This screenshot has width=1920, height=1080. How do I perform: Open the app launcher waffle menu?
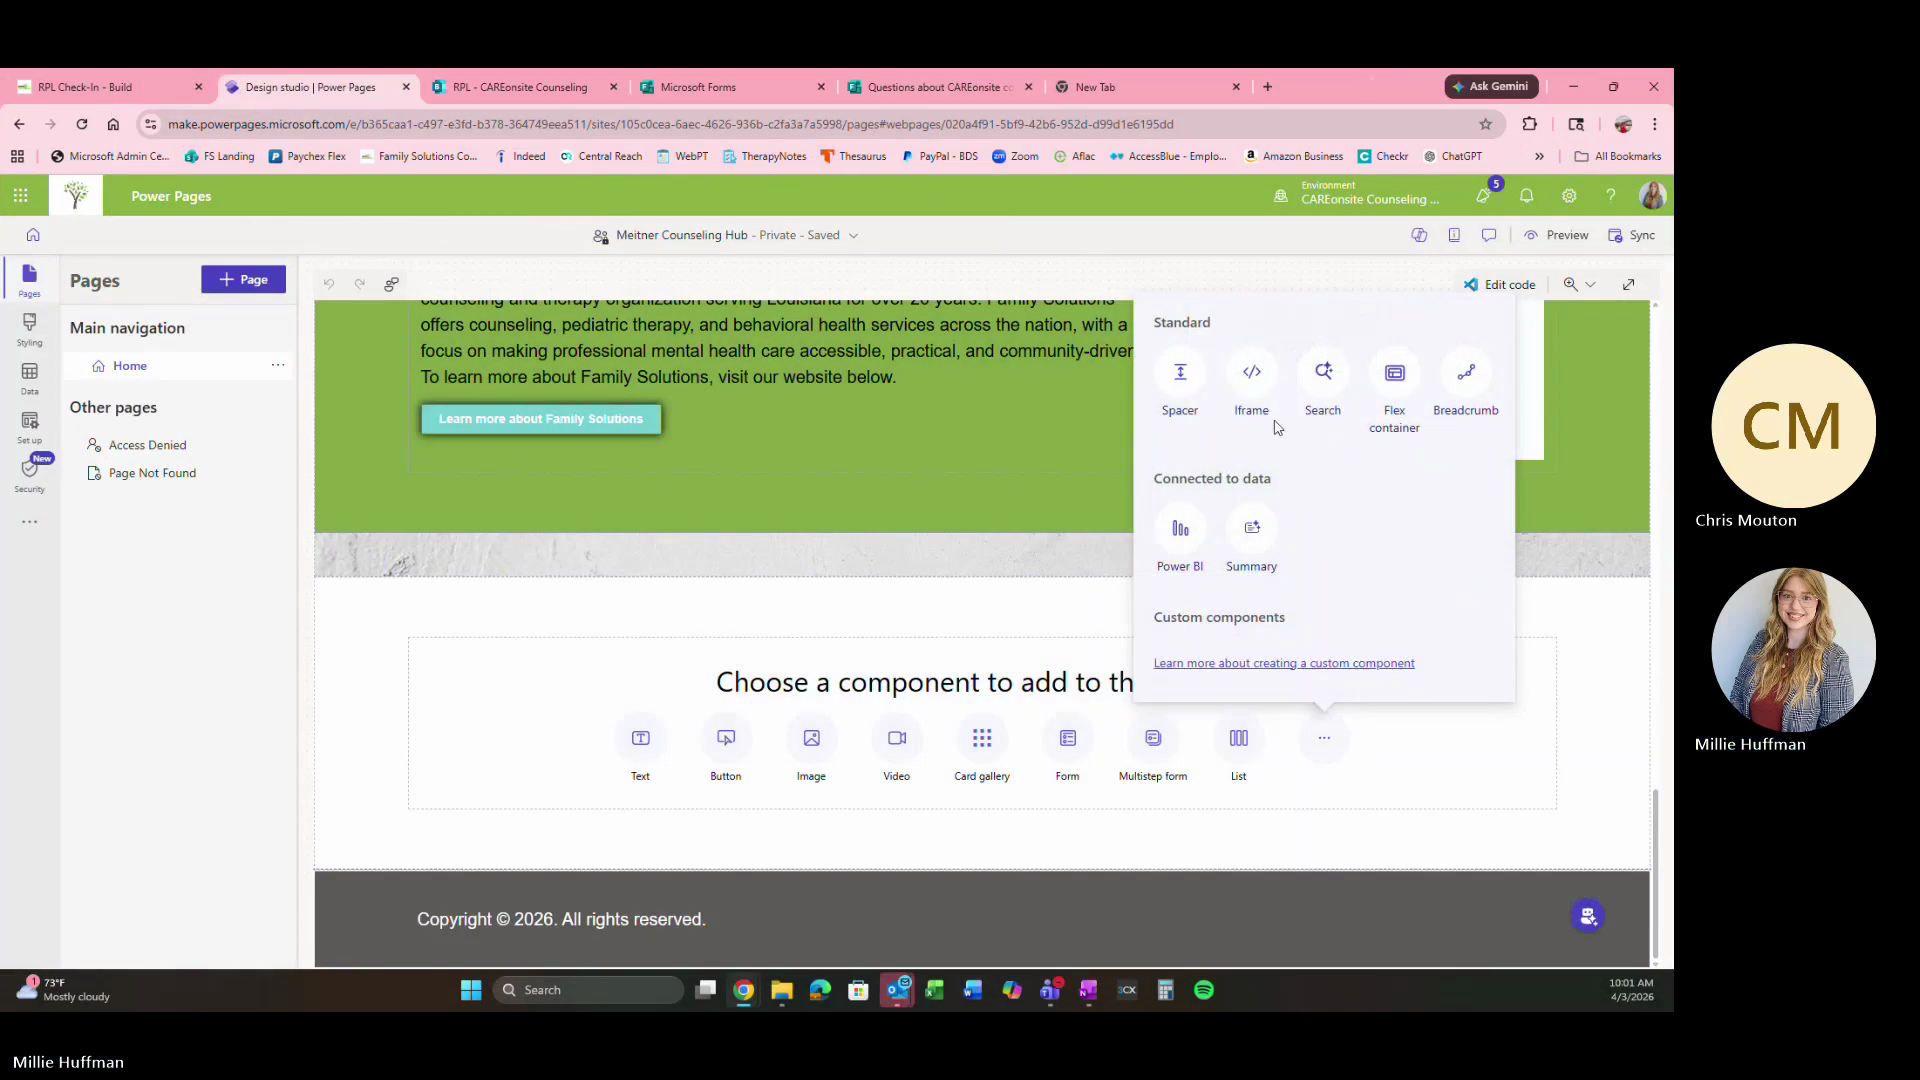(x=20, y=196)
